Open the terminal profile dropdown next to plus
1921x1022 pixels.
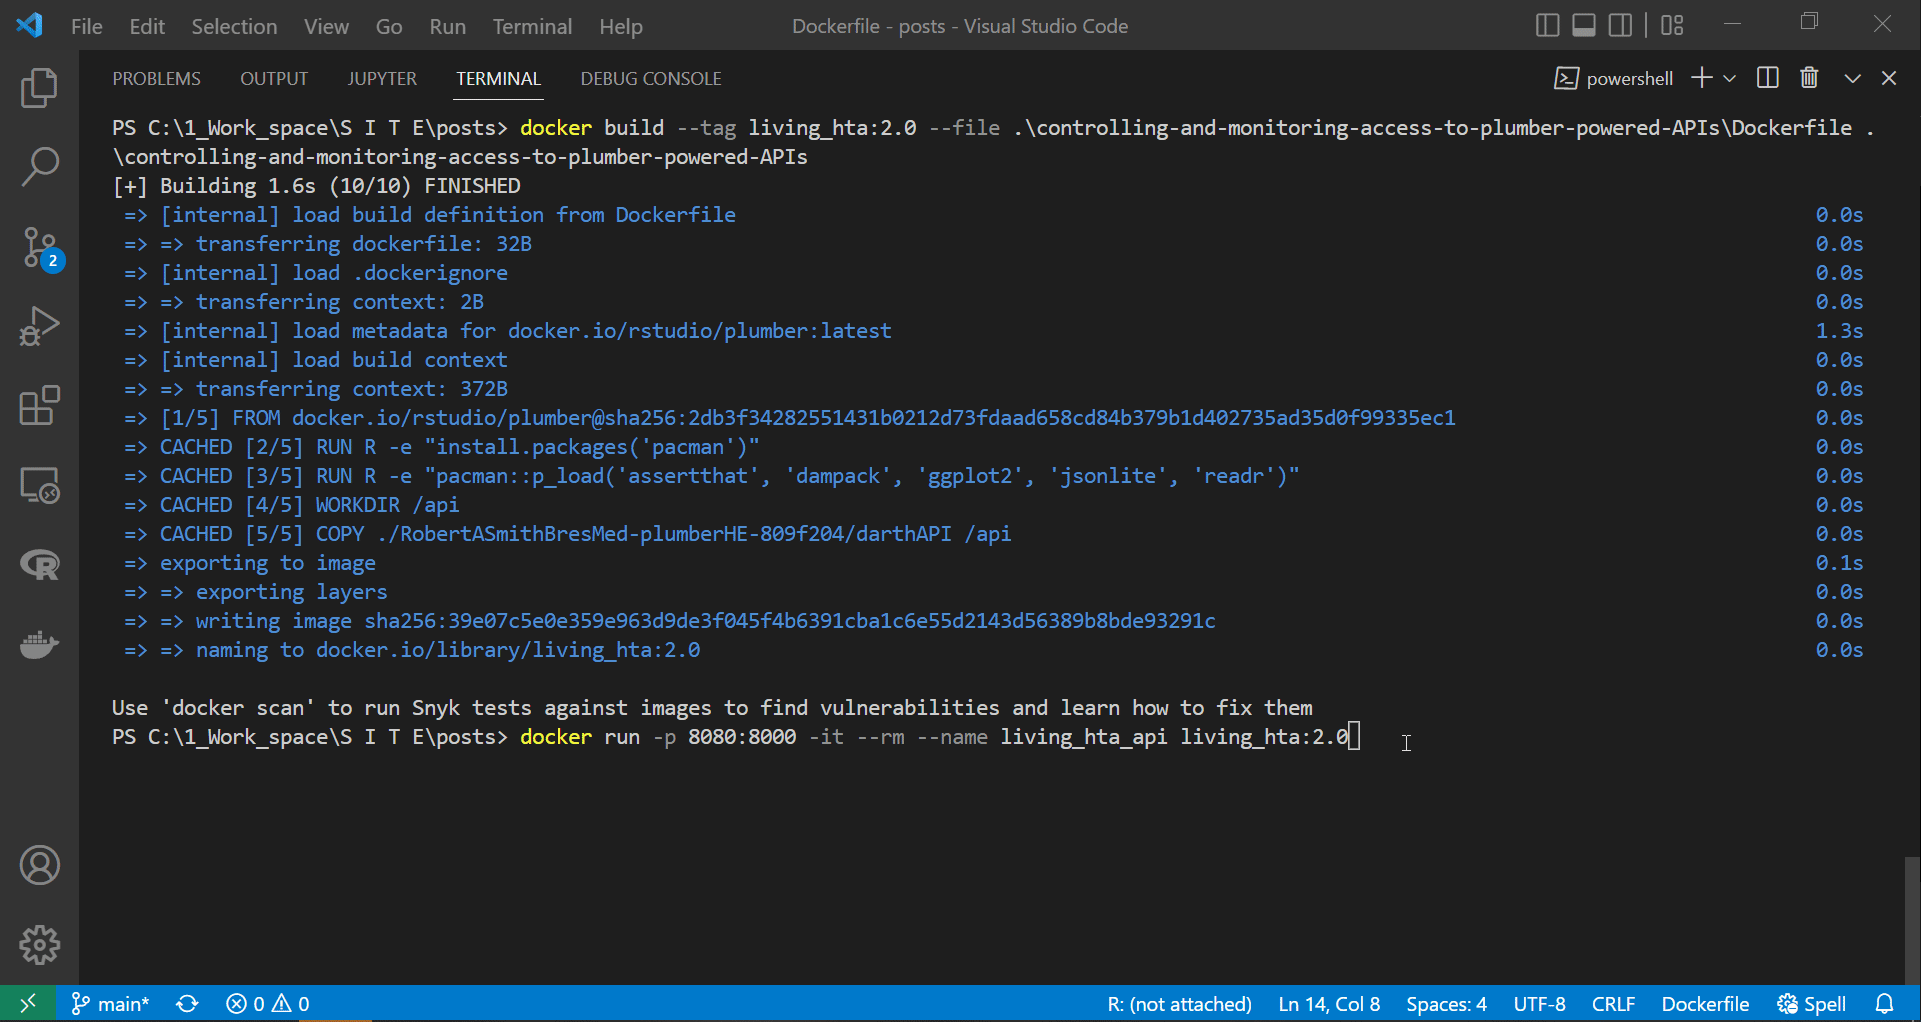[x=1731, y=78]
